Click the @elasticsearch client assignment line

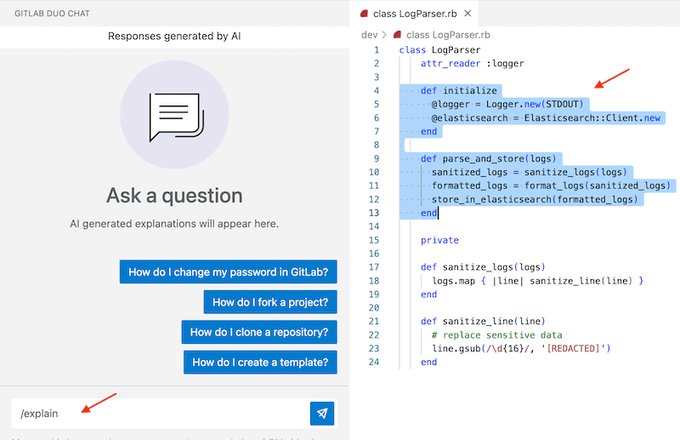546,118
